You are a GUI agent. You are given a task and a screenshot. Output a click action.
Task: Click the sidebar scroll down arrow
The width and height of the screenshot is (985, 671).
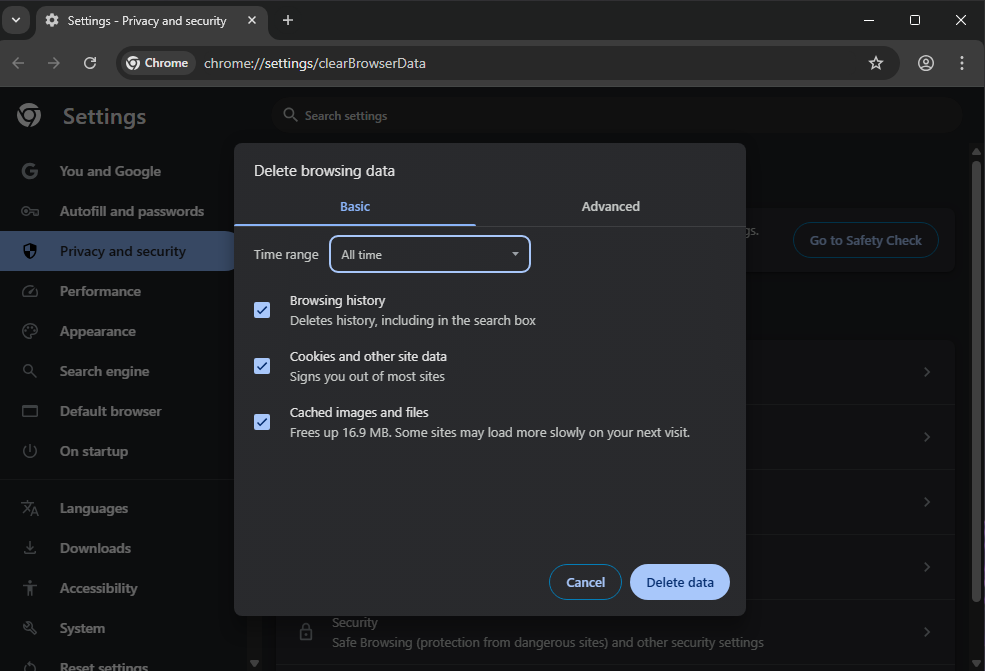pos(254,663)
